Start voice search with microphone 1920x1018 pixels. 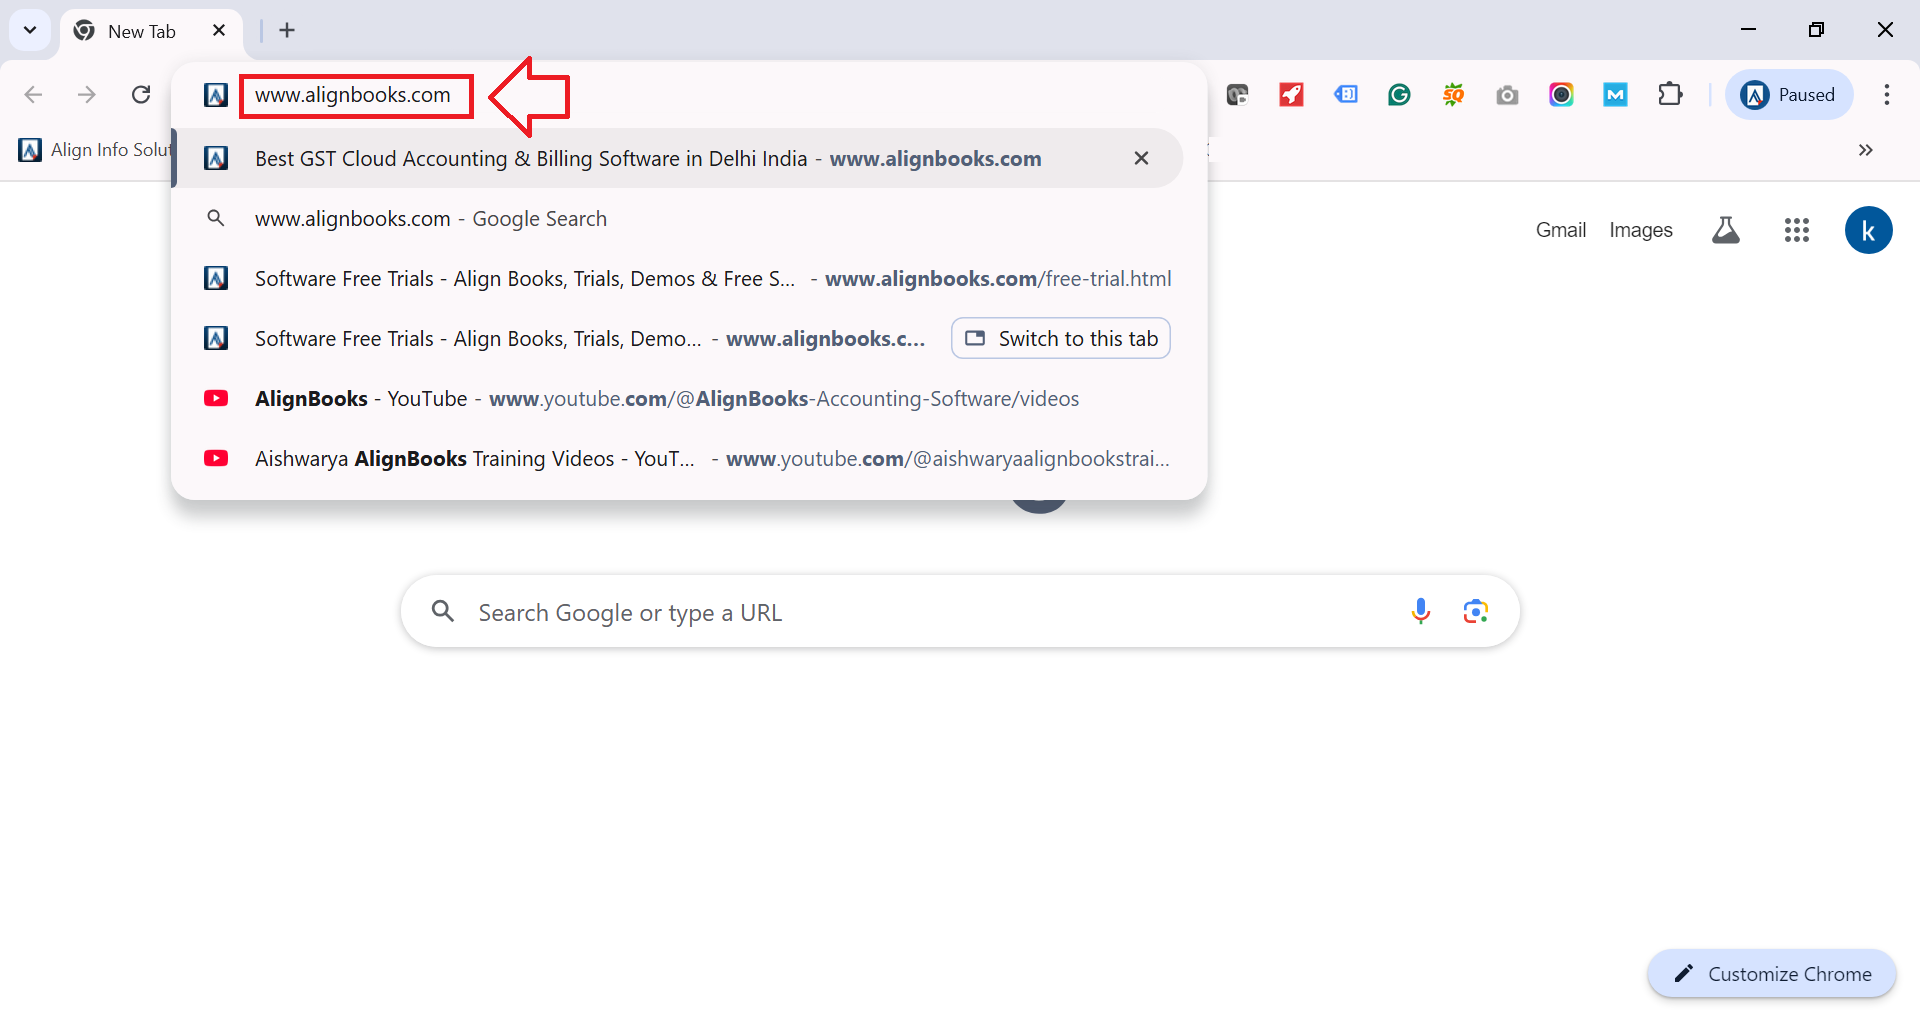click(x=1421, y=611)
